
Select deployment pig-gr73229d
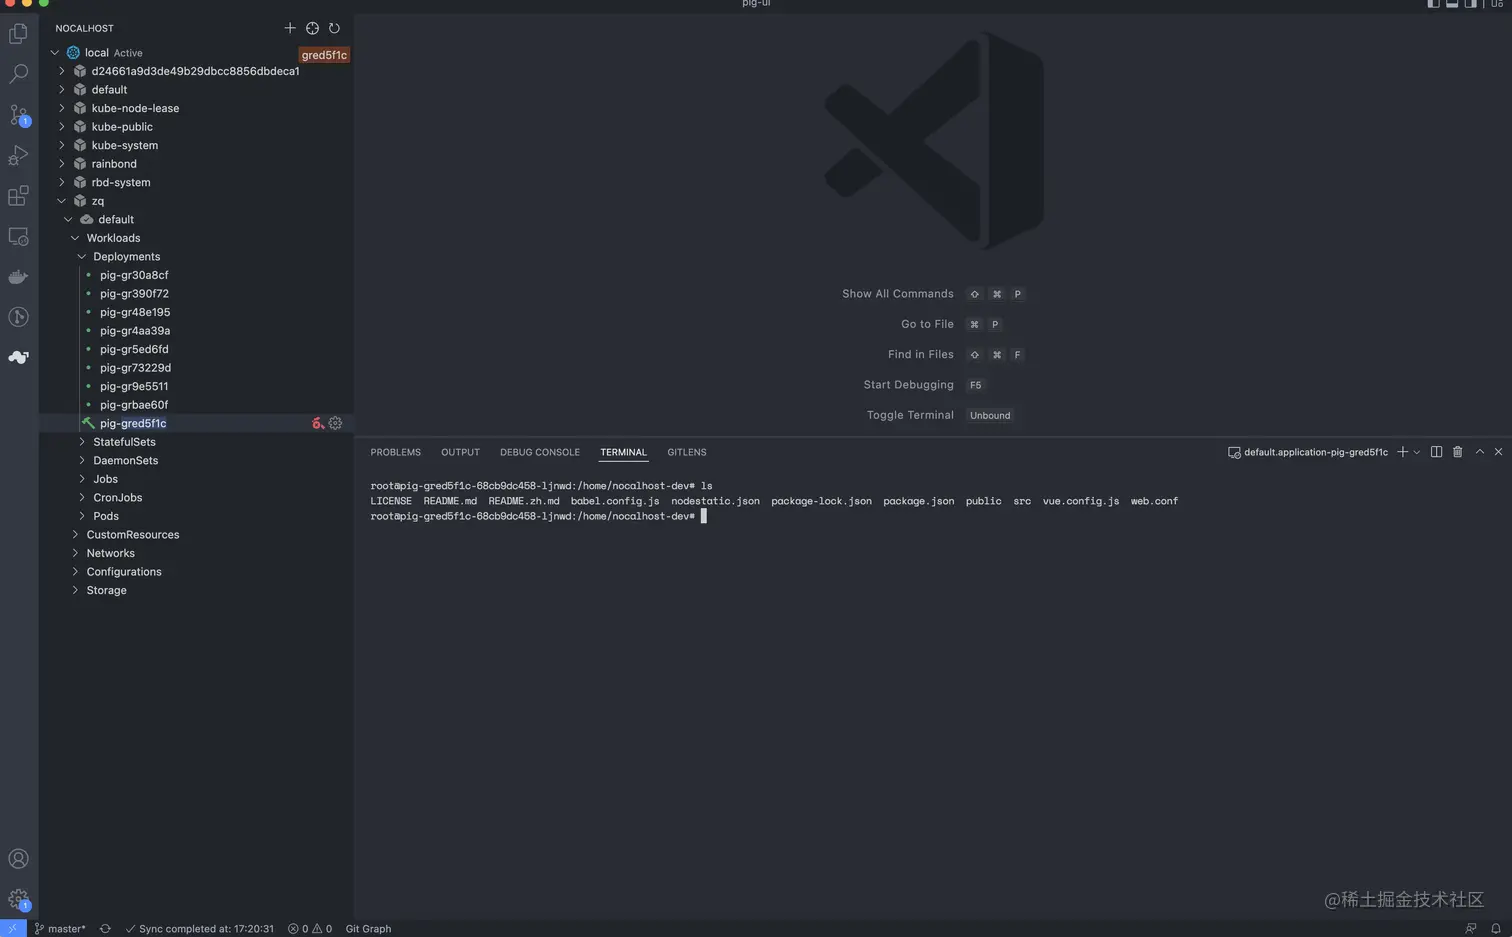pyautogui.click(x=135, y=367)
